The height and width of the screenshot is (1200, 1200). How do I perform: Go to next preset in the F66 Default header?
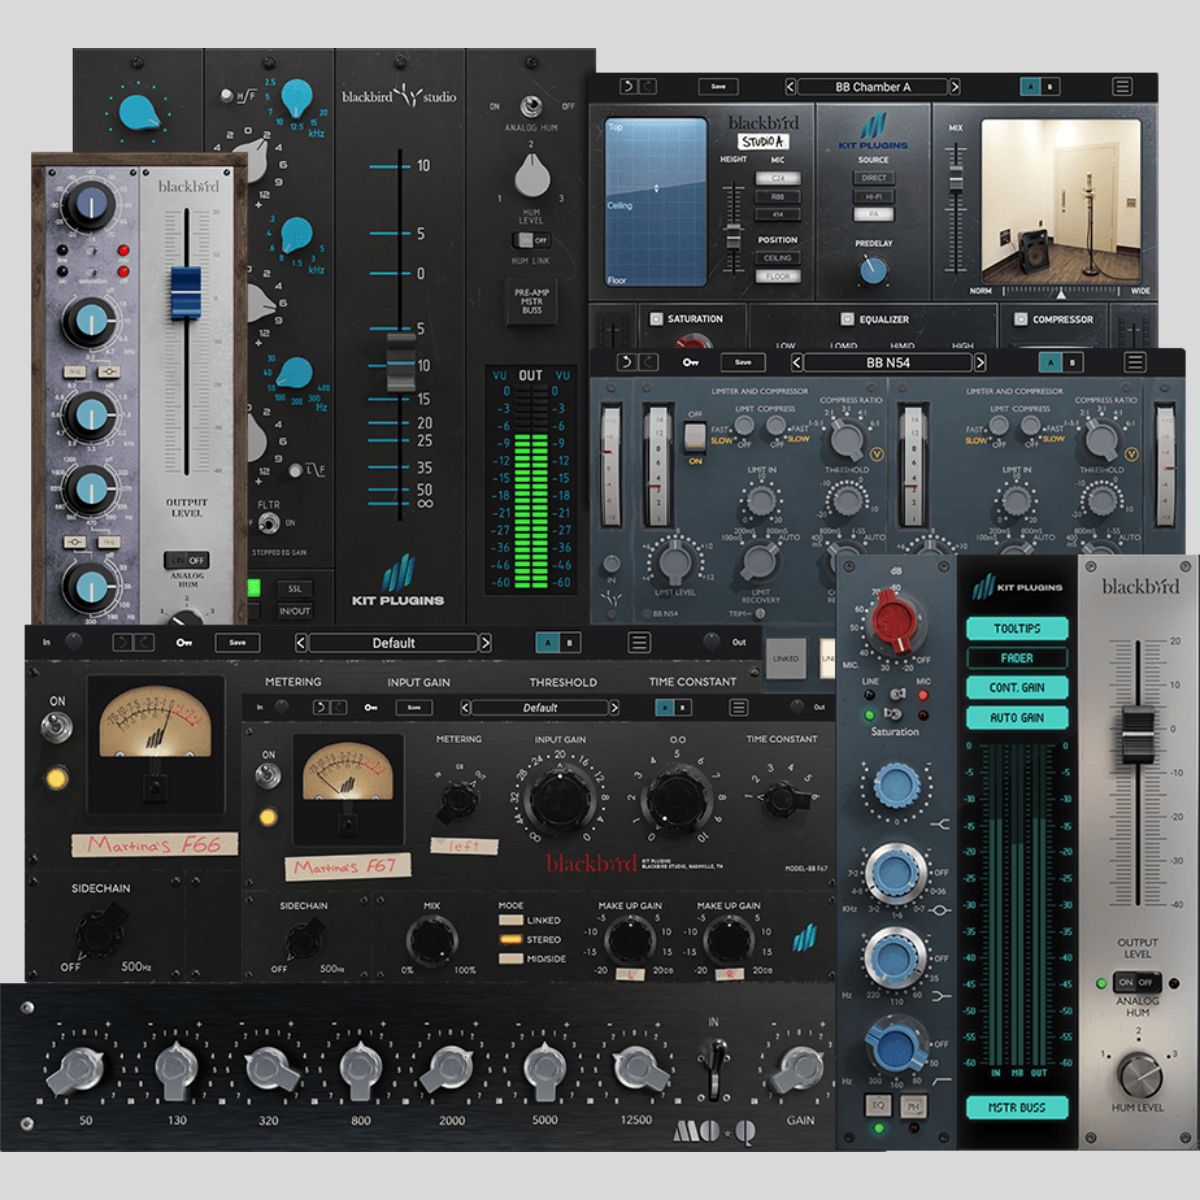[x=485, y=643]
